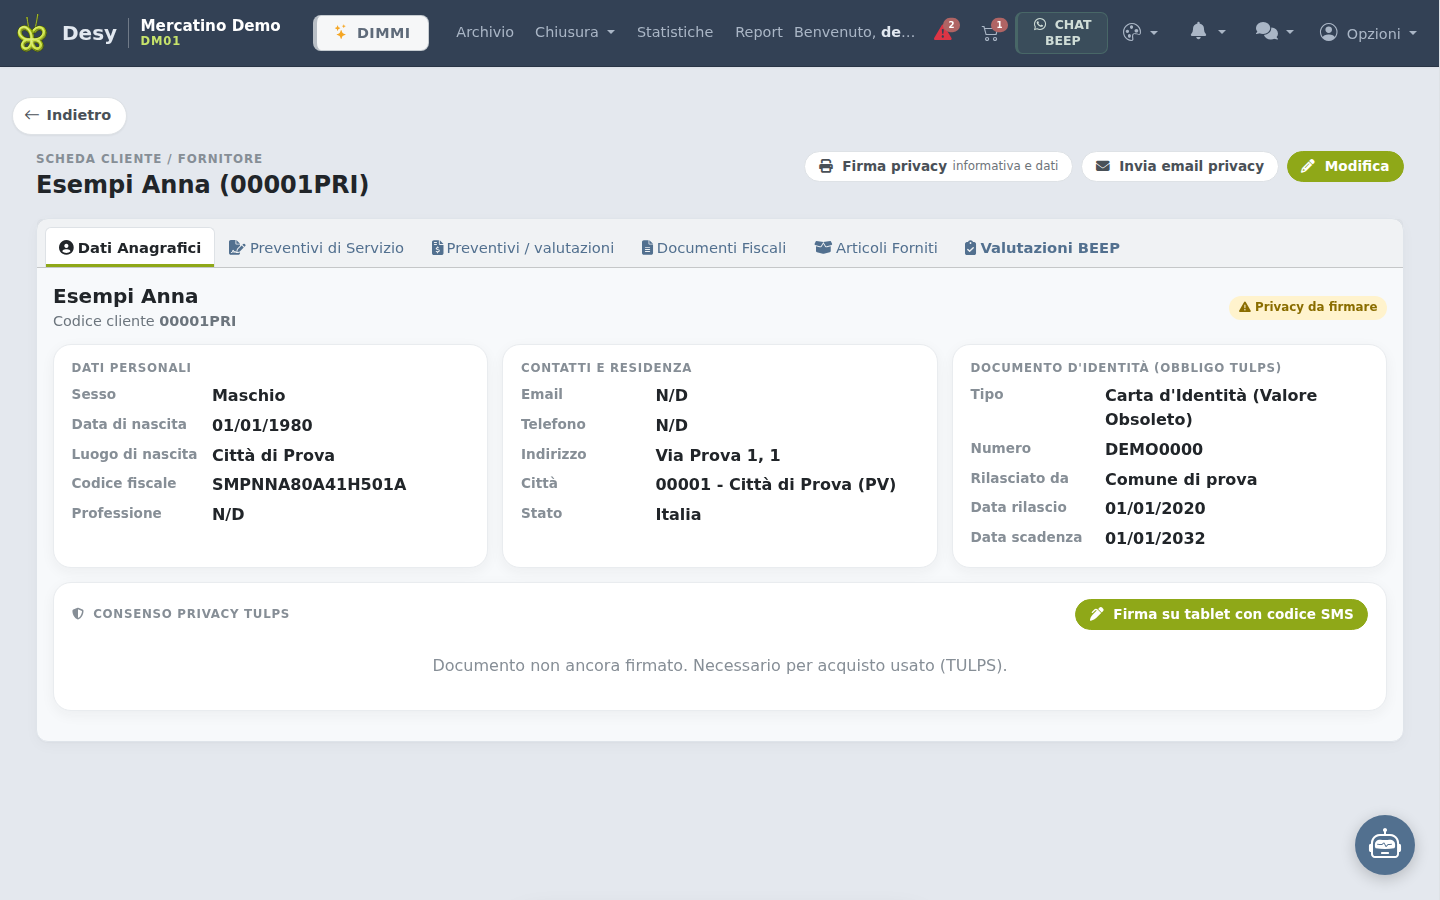Click the Mercatino Demo store name
Image resolution: width=1440 pixels, height=900 pixels.
tap(210, 25)
